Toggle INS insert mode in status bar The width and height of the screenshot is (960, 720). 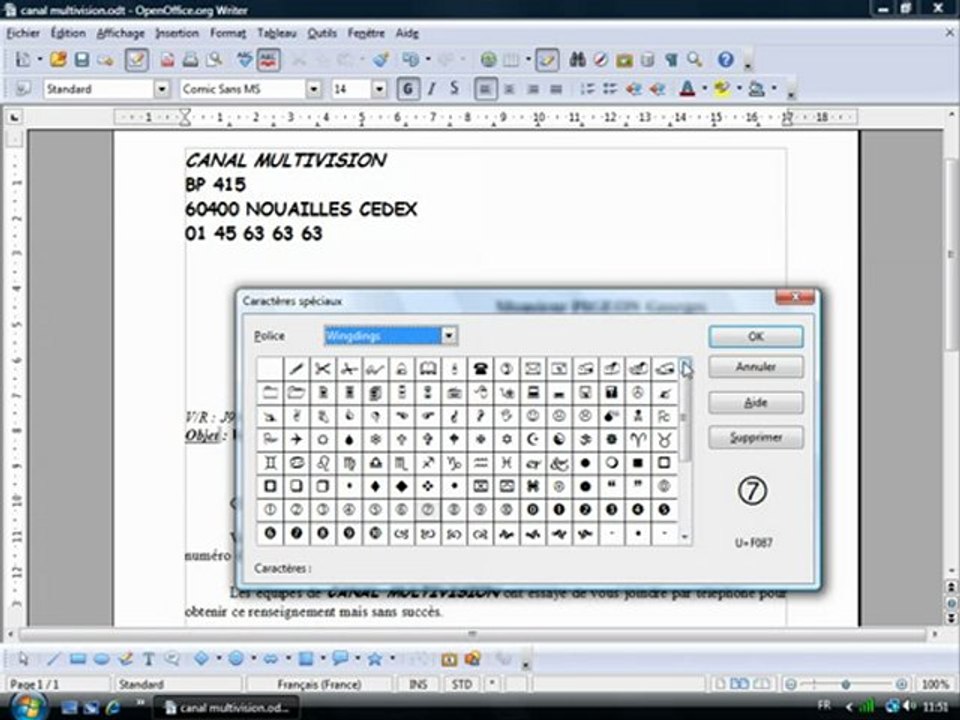(418, 684)
